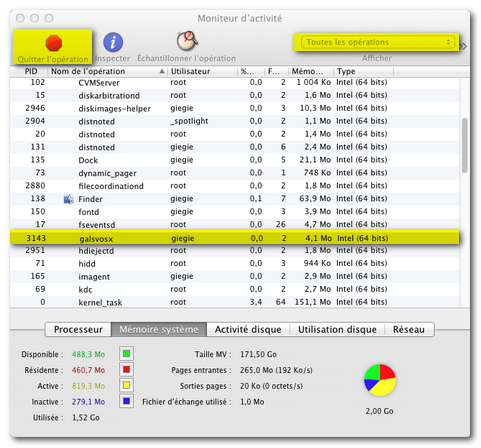Viewport: 481px width, 448px height.
Task: Select the kernel_task process row
Action: pyautogui.click(x=235, y=302)
